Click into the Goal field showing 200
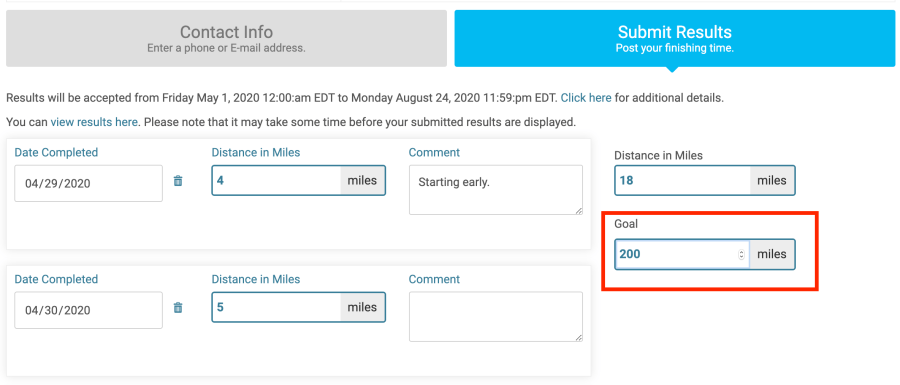Image resolution: width=900 pixels, height=385 pixels. tap(676, 254)
